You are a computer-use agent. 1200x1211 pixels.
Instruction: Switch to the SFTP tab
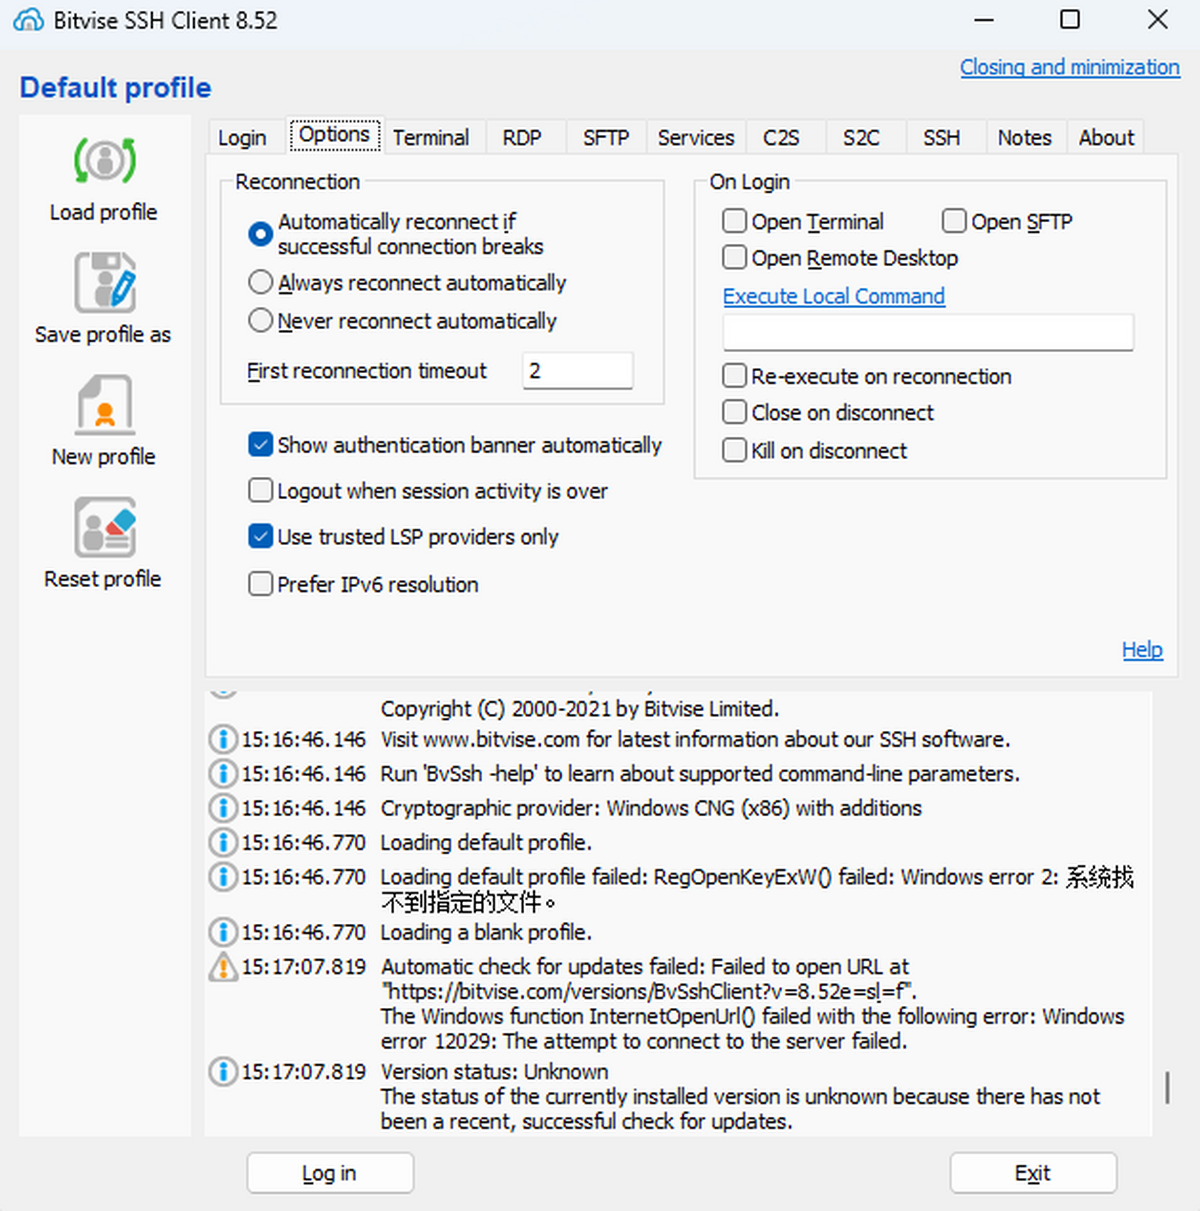click(x=606, y=138)
